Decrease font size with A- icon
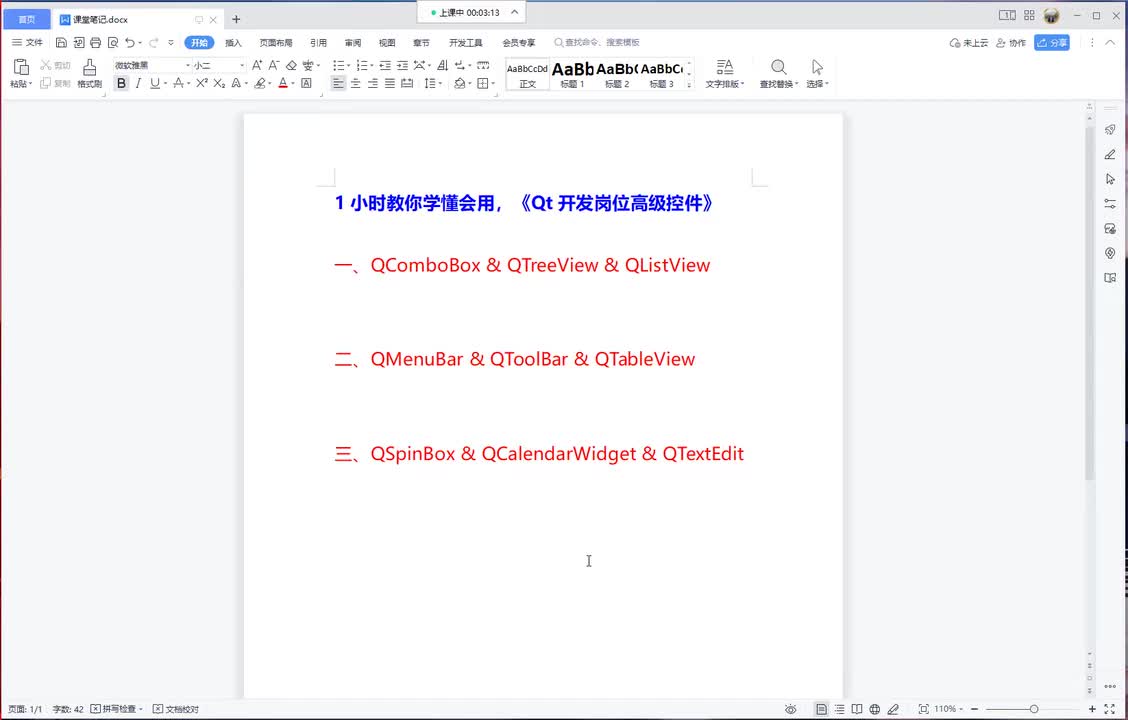 [273, 65]
